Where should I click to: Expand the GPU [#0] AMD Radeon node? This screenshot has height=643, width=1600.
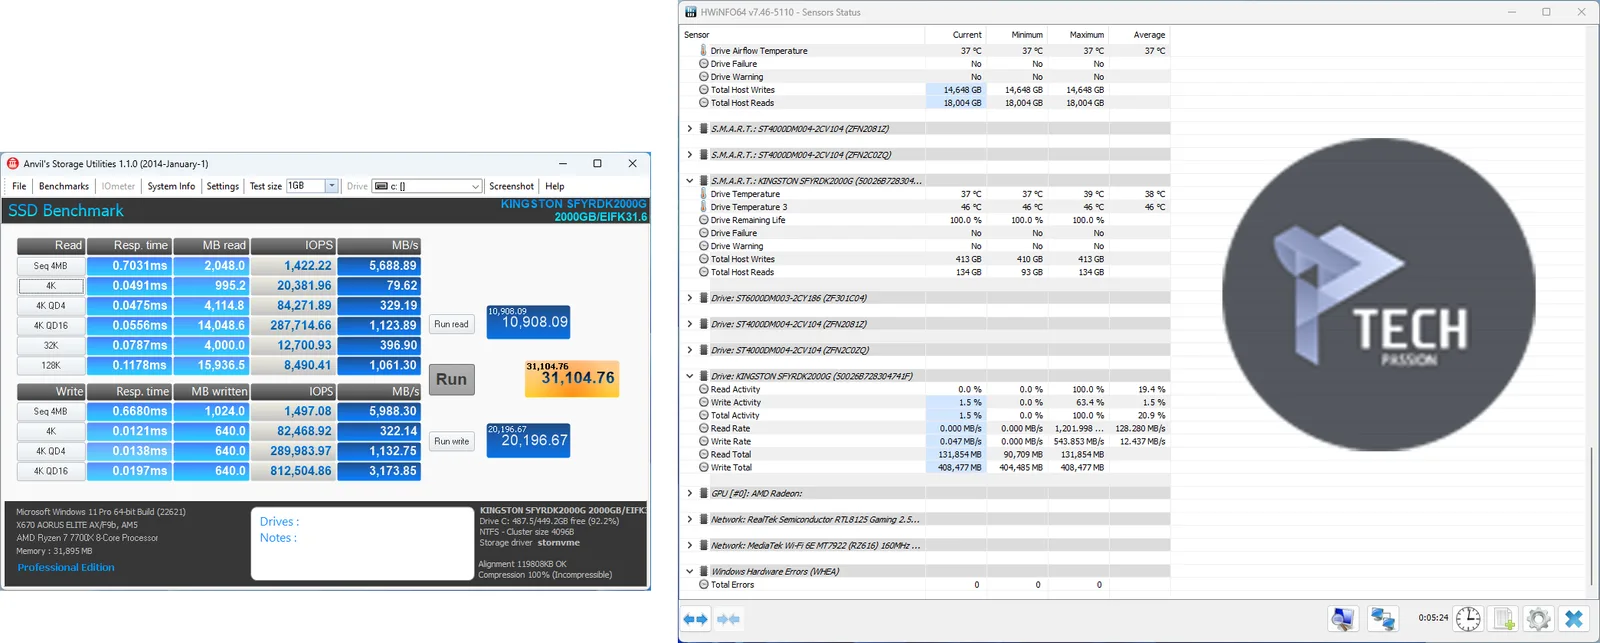point(689,493)
